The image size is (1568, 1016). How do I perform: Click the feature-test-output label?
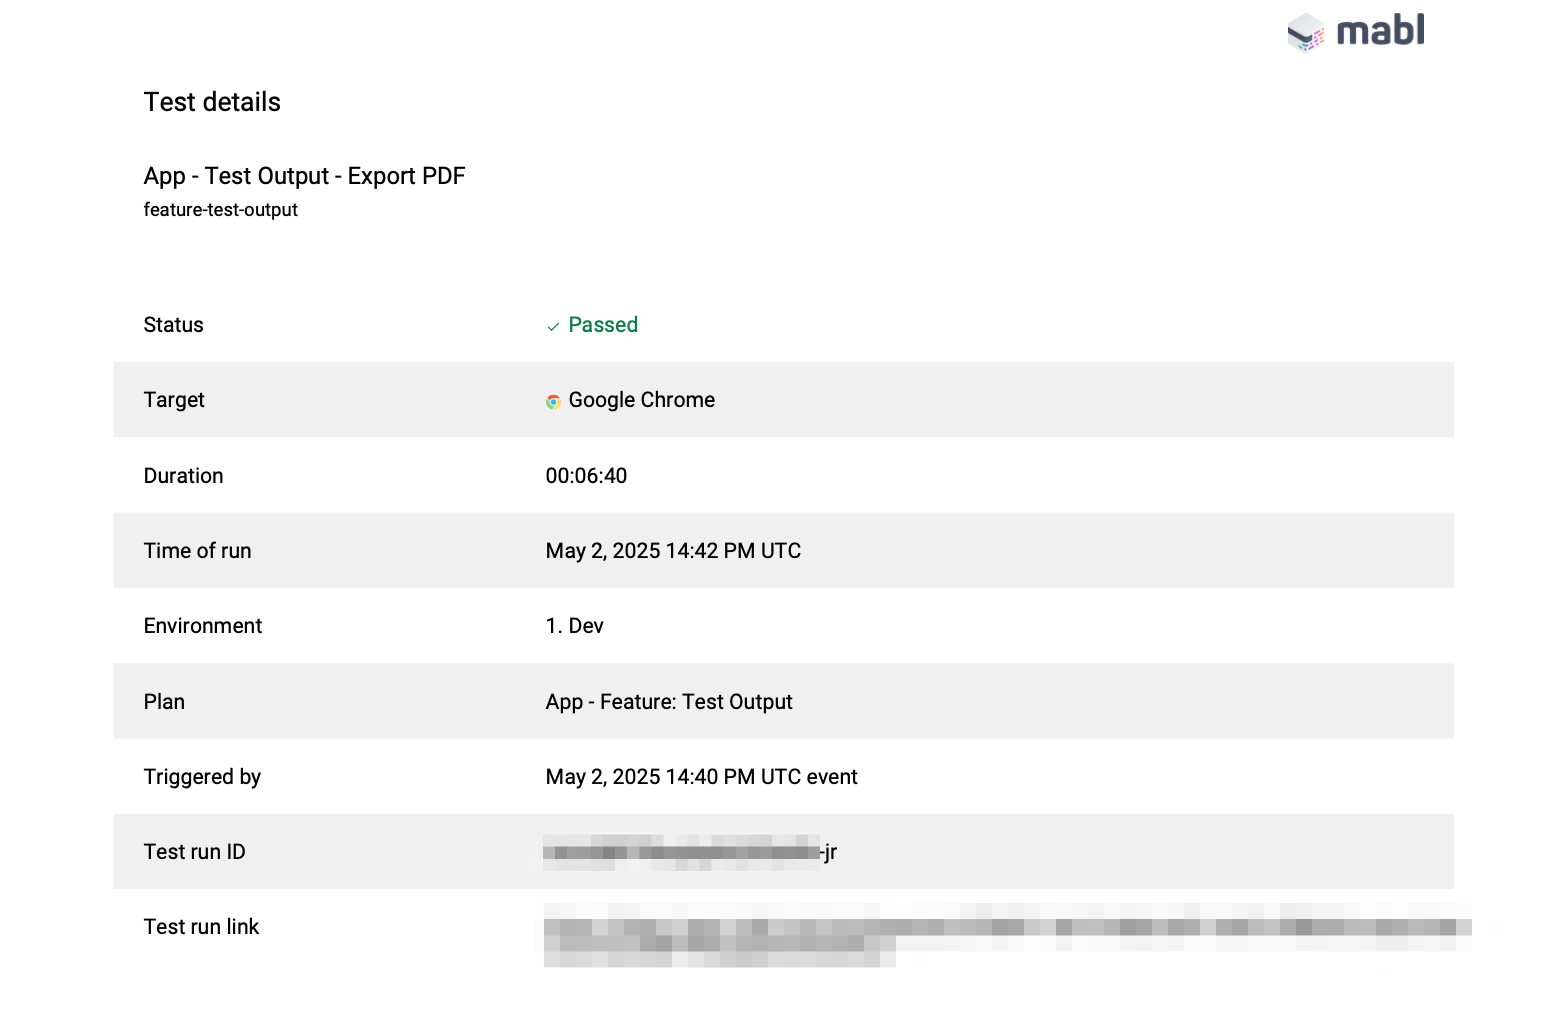tap(220, 210)
